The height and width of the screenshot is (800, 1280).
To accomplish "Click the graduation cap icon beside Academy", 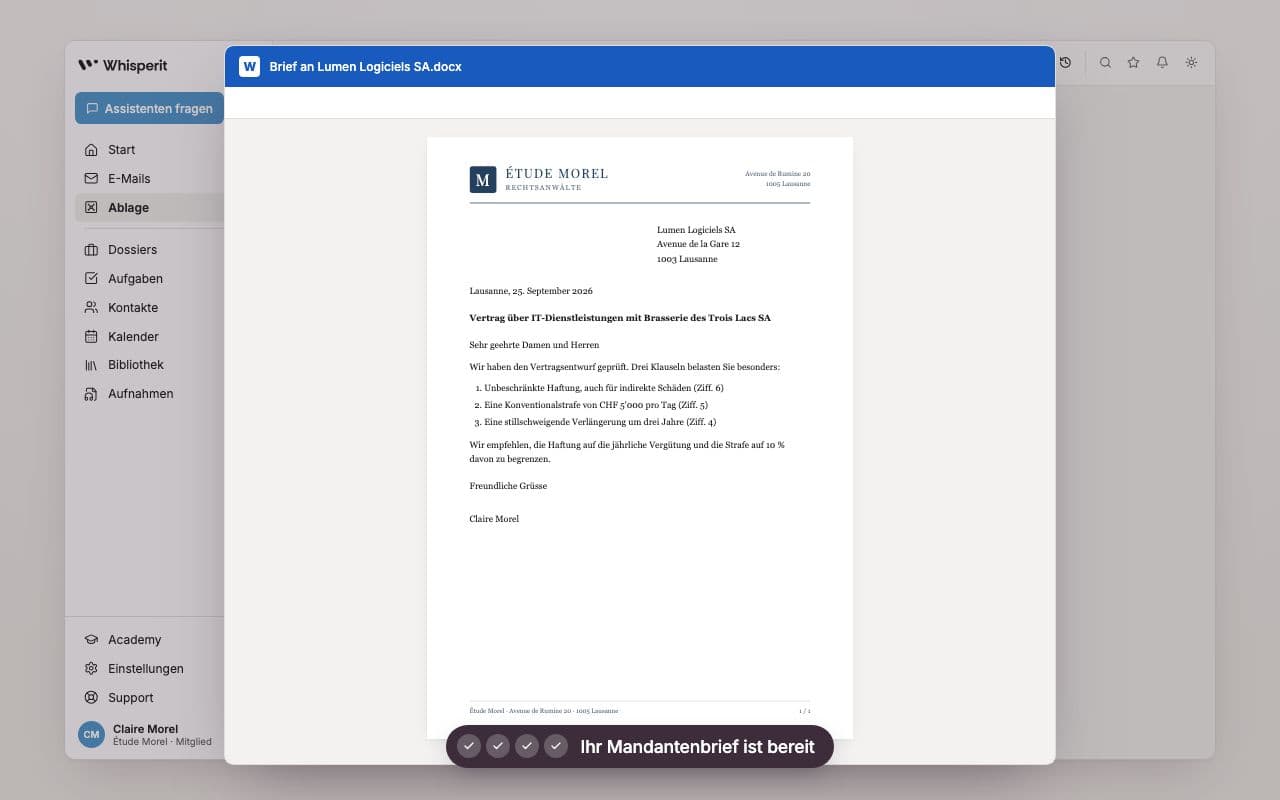I will click(x=91, y=640).
